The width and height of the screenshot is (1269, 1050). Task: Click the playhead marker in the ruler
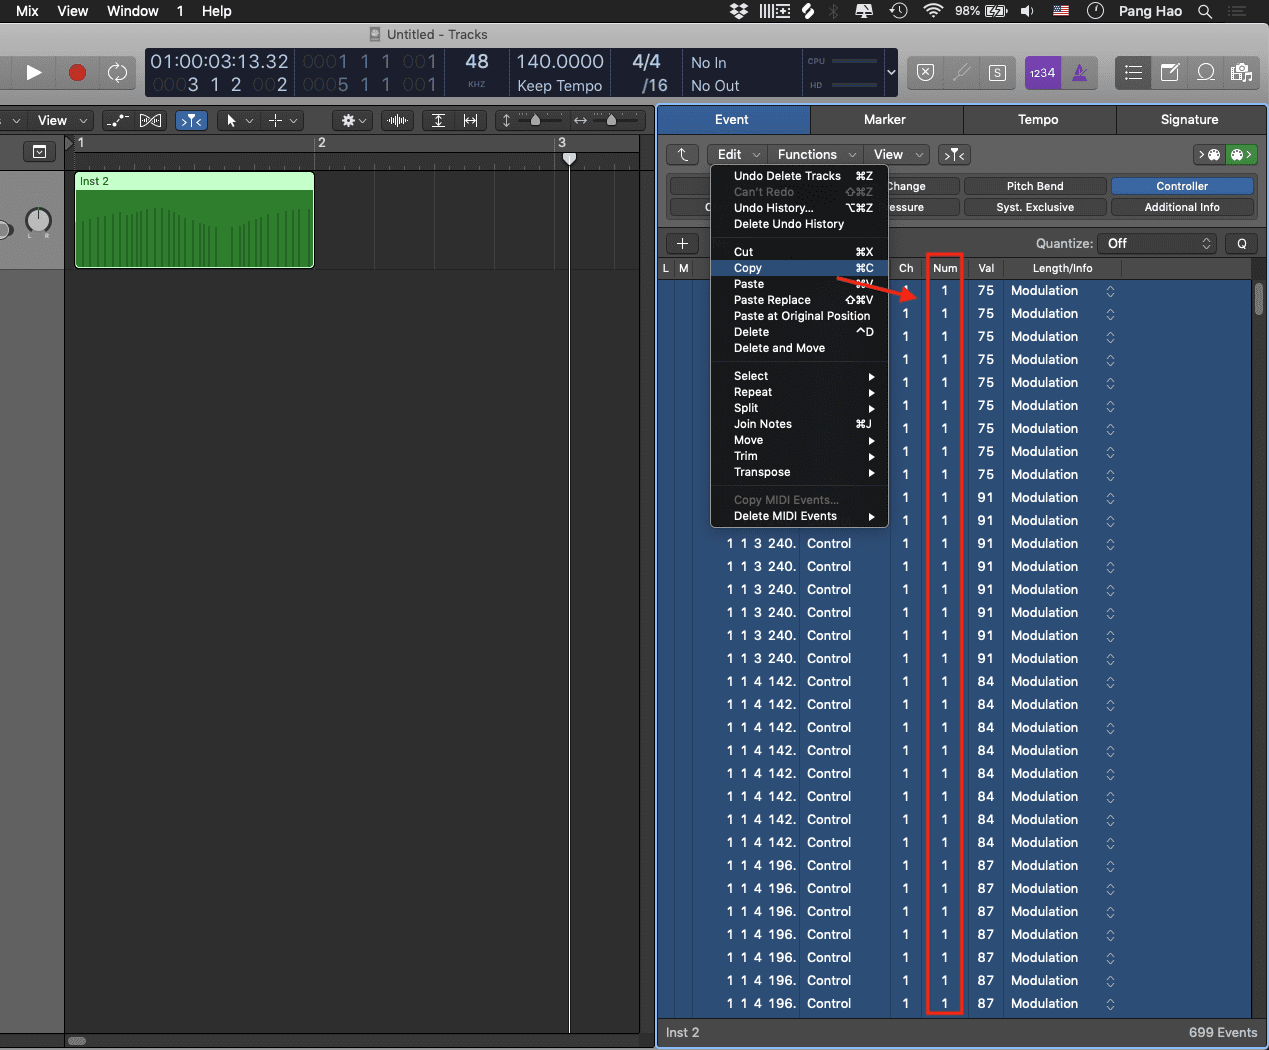pyautogui.click(x=569, y=158)
